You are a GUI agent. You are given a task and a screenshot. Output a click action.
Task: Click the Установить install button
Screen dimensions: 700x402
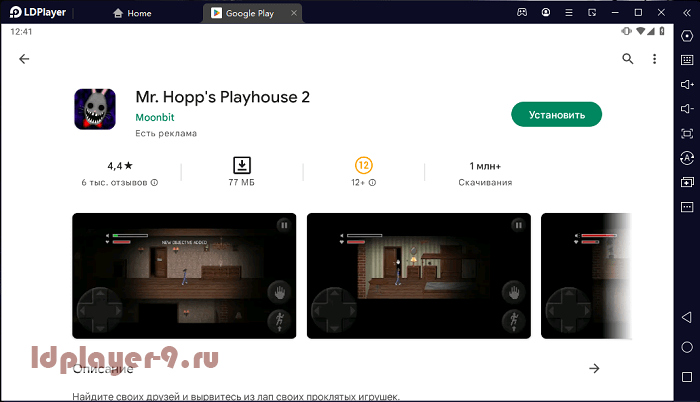[556, 114]
